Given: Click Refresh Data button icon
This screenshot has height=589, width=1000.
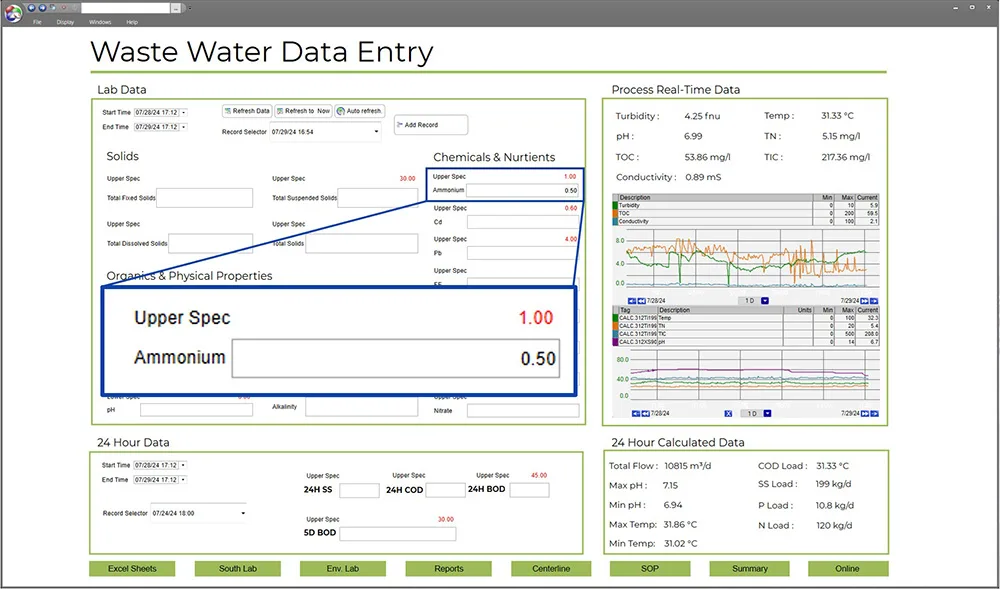Looking at the screenshot, I should click(x=228, y=111).
